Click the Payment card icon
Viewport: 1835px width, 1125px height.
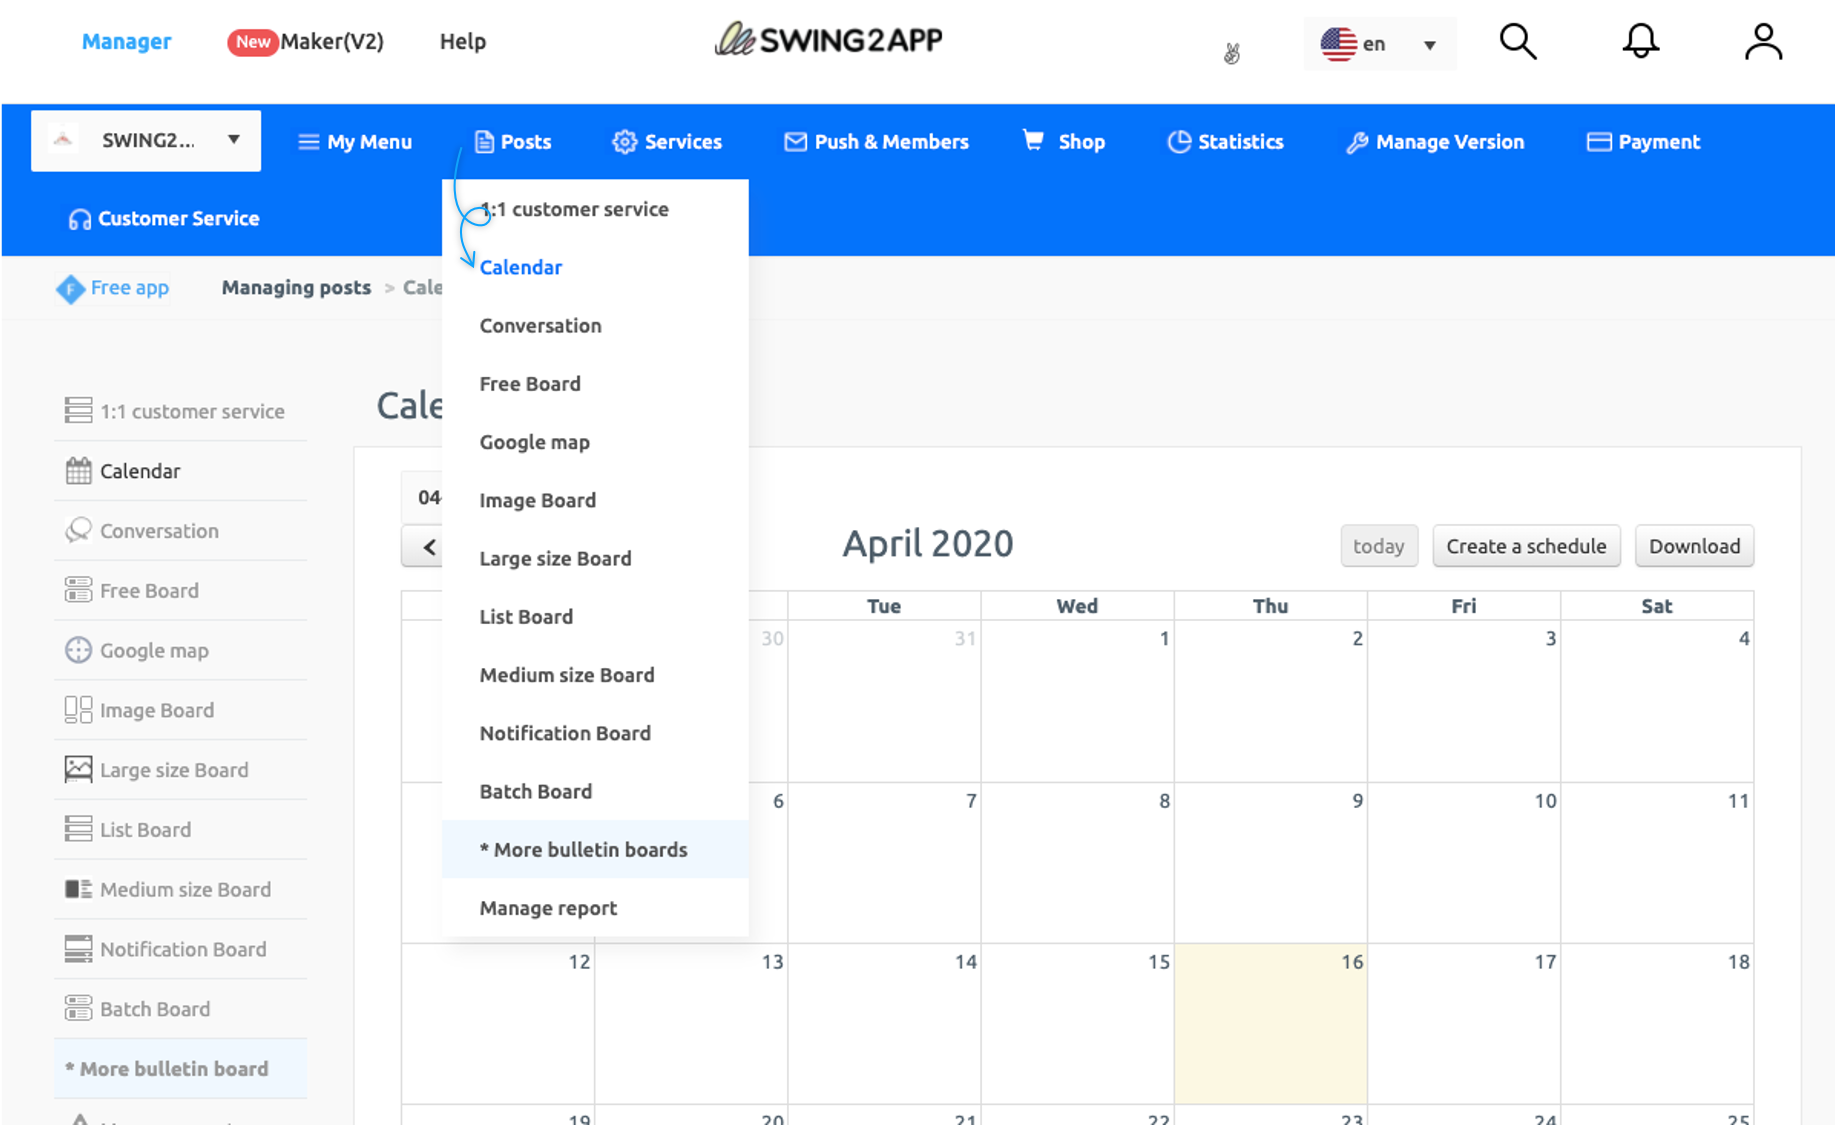coord(1598,142)
